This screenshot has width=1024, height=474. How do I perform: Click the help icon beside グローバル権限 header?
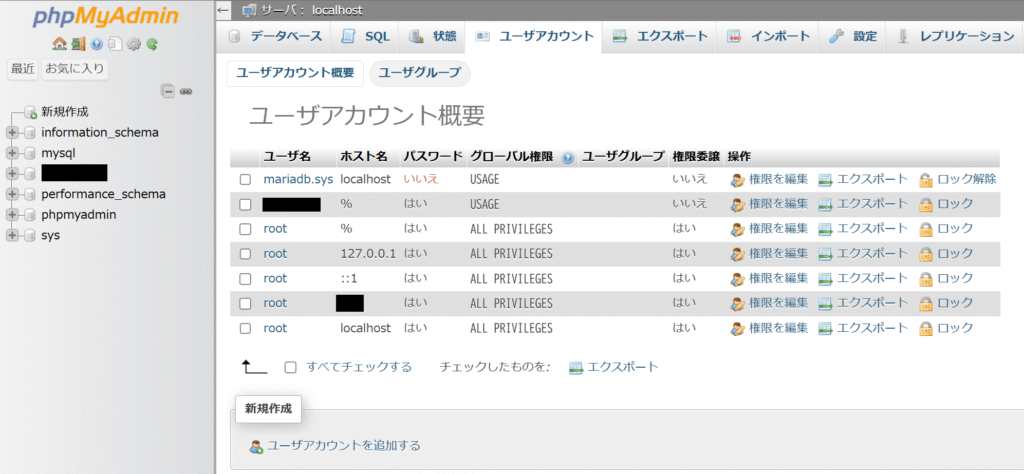568,157
